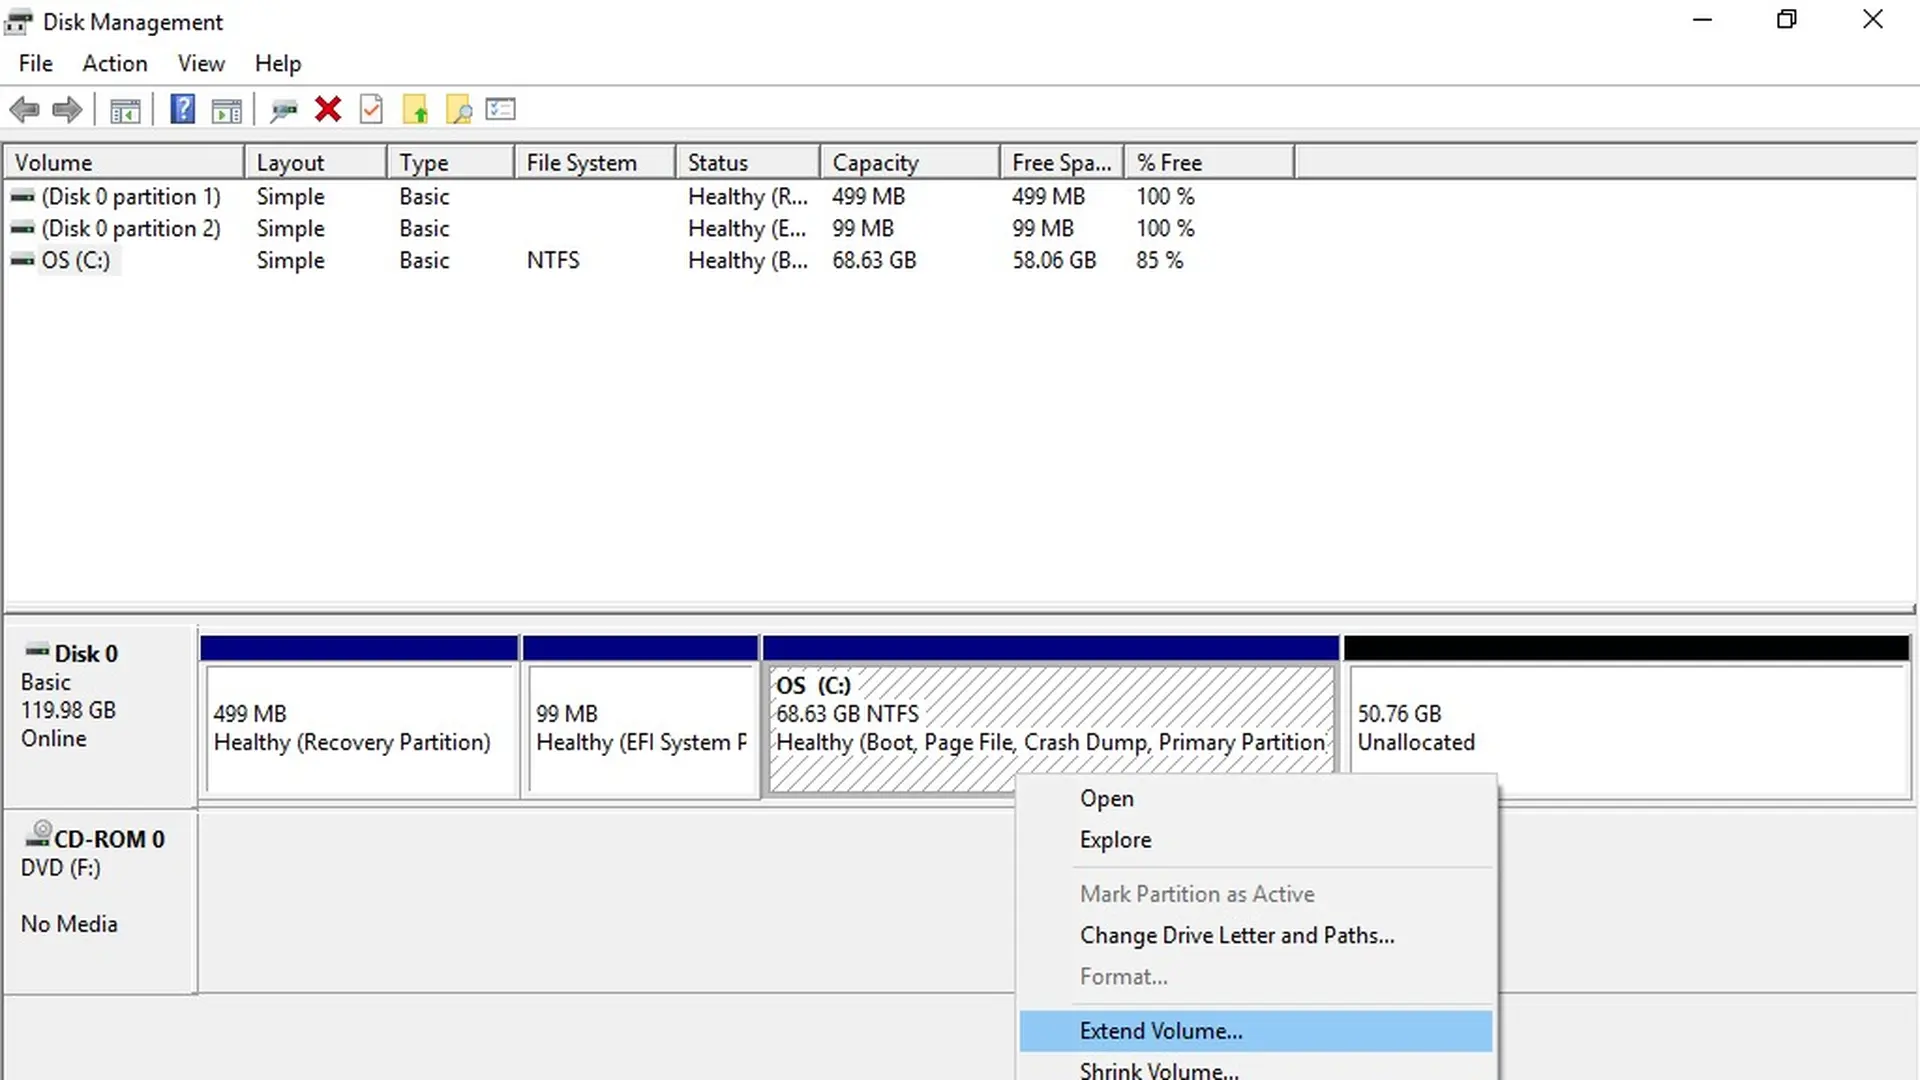The width and height of the screenshot is (1920, 1080).
Task: Sort by the Type column header
Action: (450, 162)
